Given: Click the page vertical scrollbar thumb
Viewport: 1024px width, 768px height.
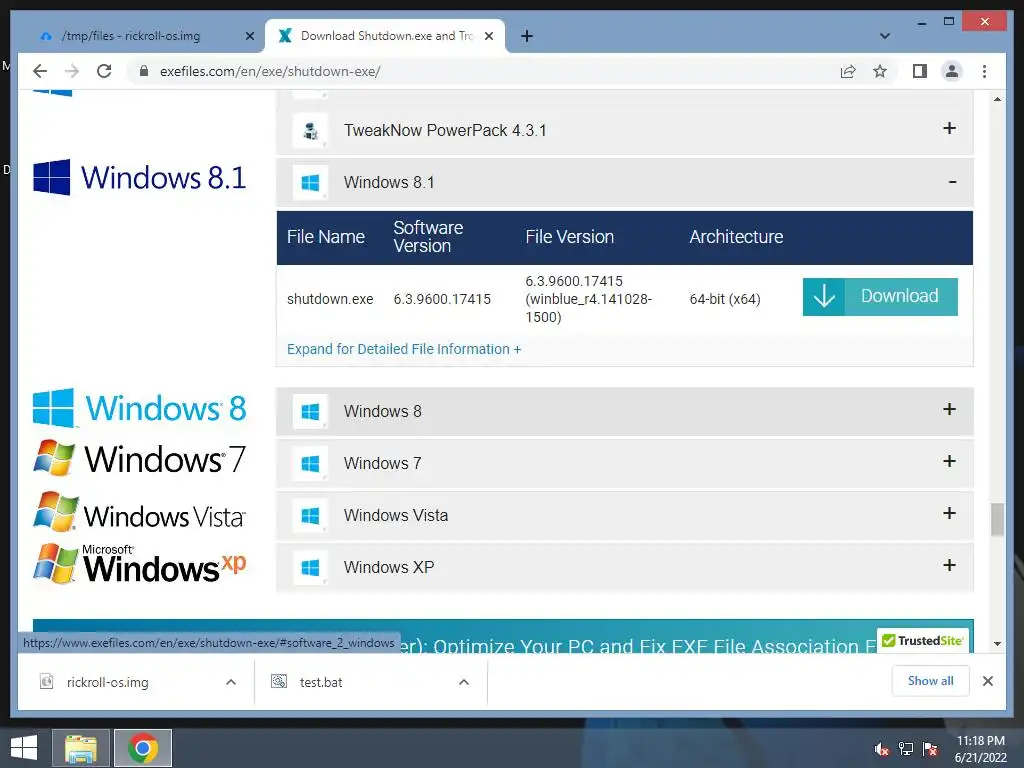Looking at the screenshot, I should point(997,519).
